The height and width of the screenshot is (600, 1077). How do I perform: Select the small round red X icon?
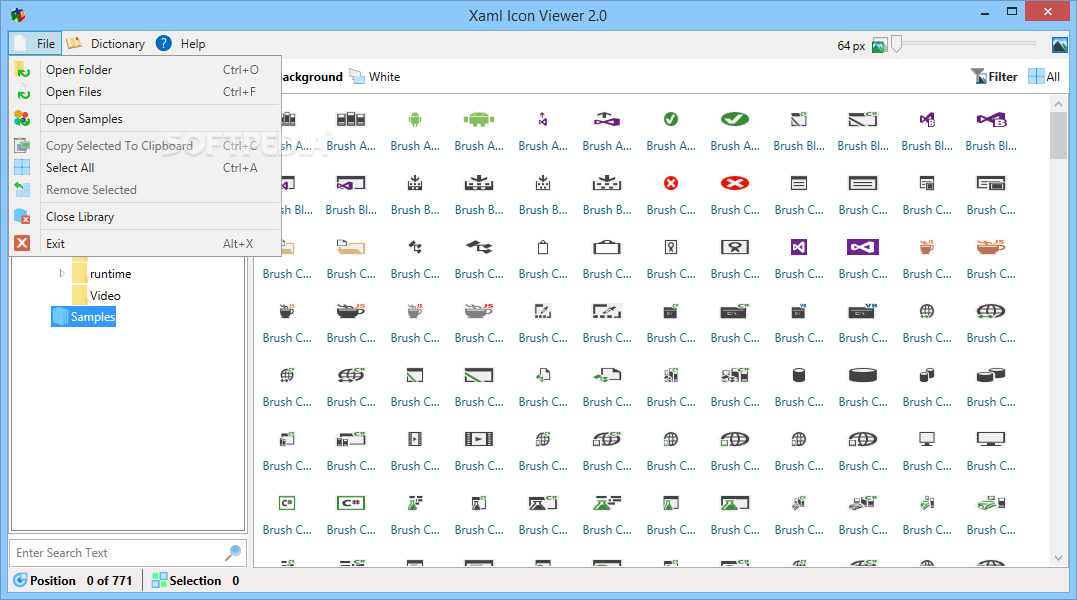(x=671, y=183)
